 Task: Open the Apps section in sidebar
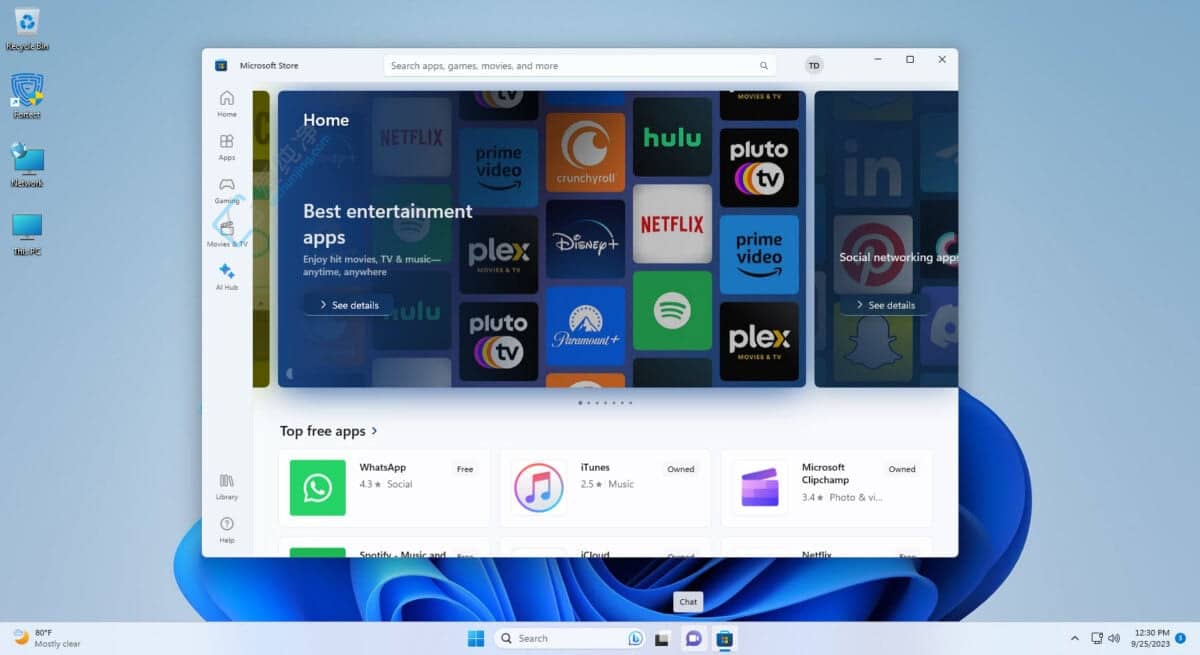[227, 147]
